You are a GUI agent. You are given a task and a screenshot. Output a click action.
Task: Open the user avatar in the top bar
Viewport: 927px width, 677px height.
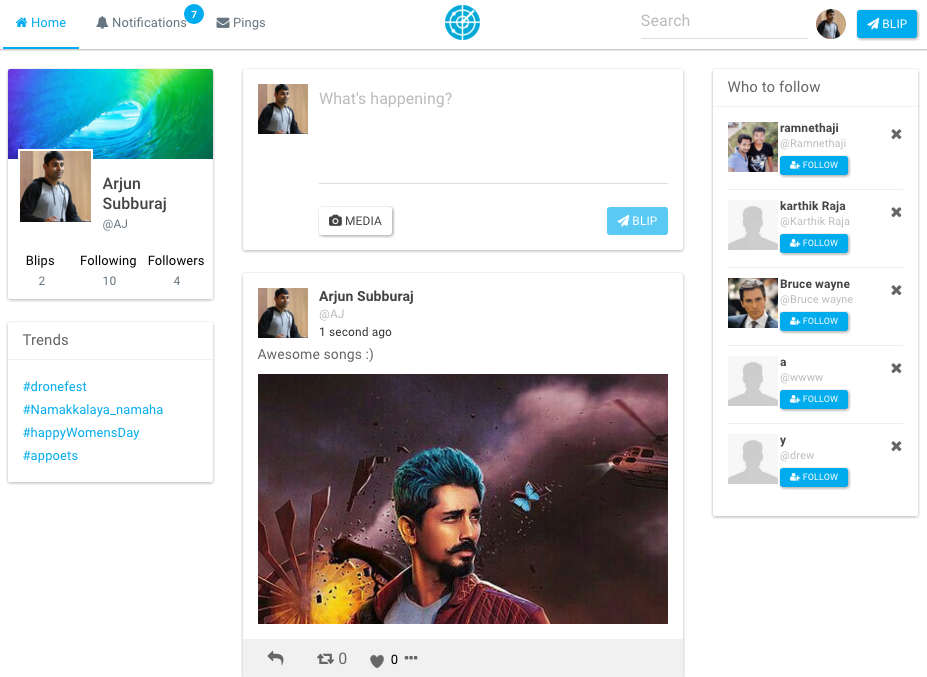pos(831,24)
